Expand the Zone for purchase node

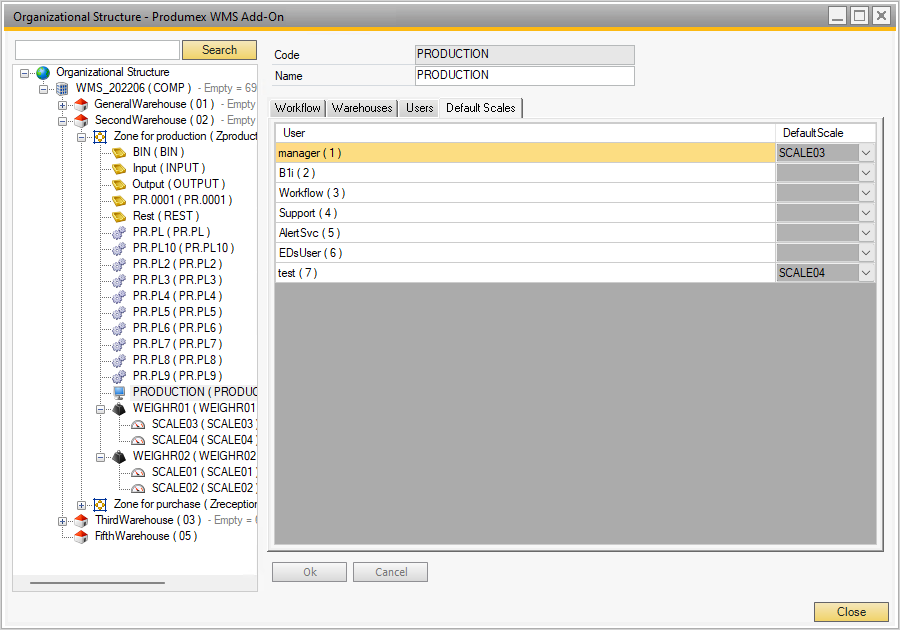coord(81,503)
